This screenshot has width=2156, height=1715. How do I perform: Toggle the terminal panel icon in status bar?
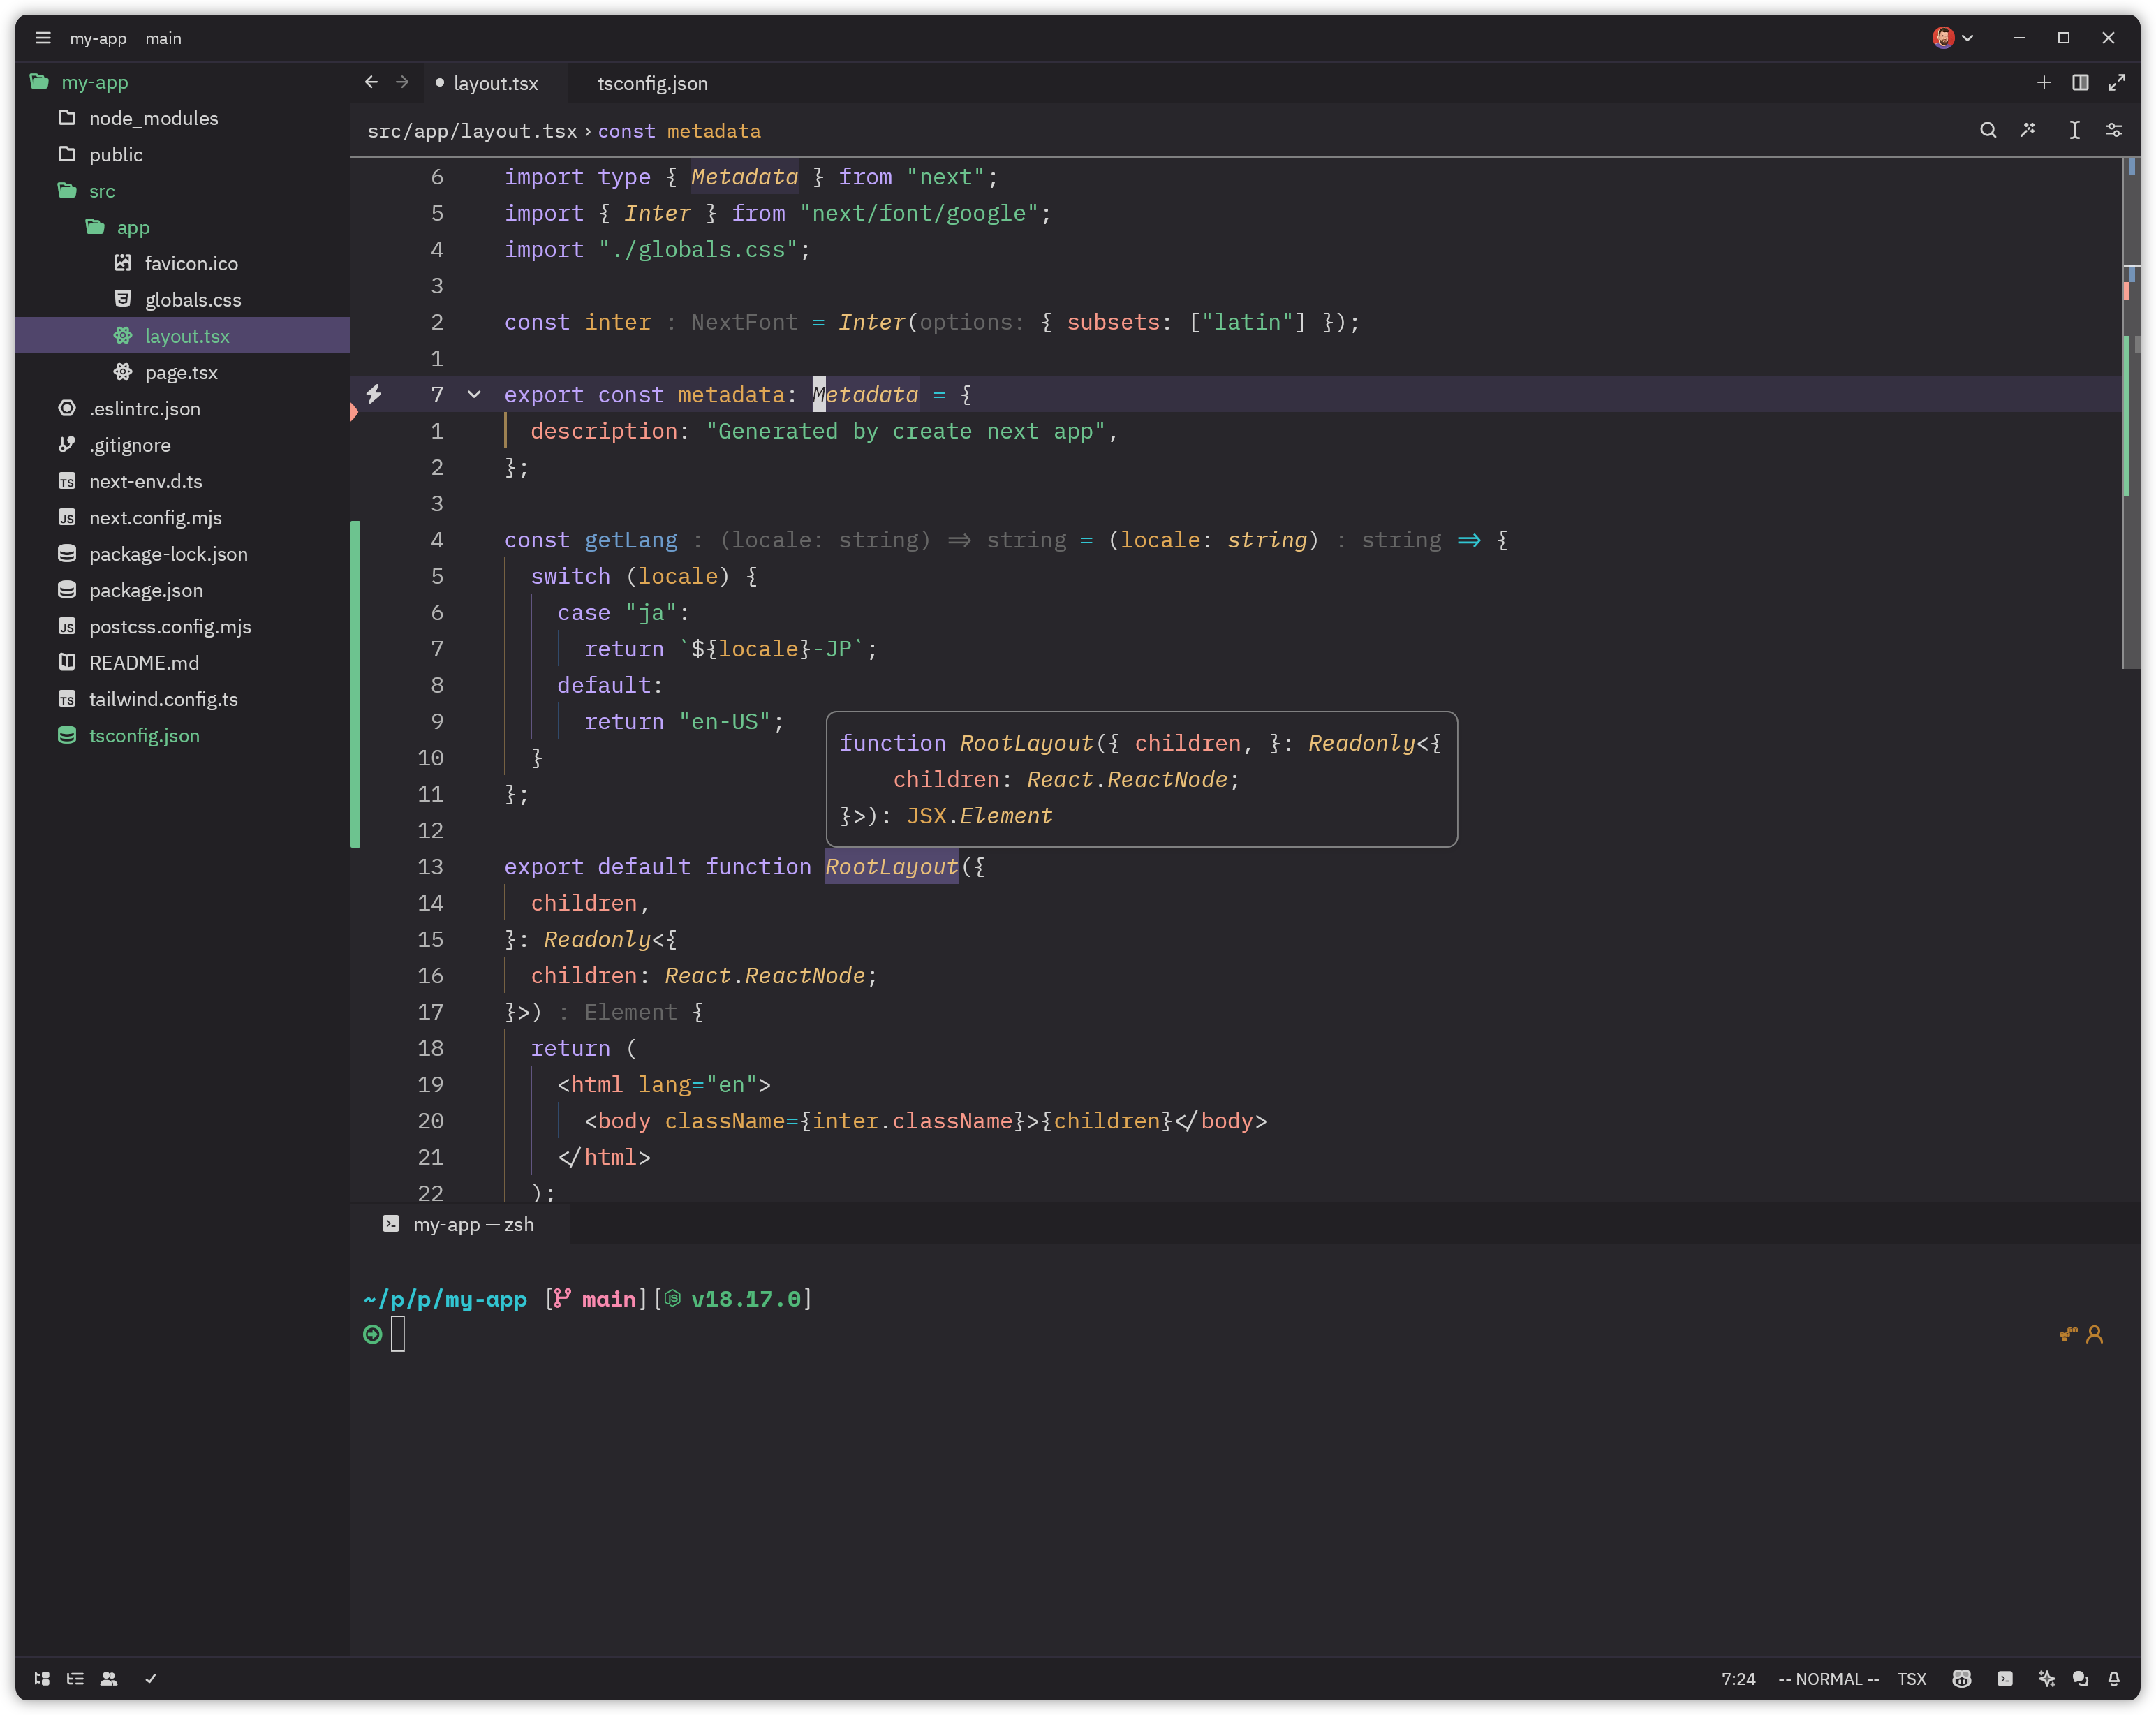pos(2005,1679)
